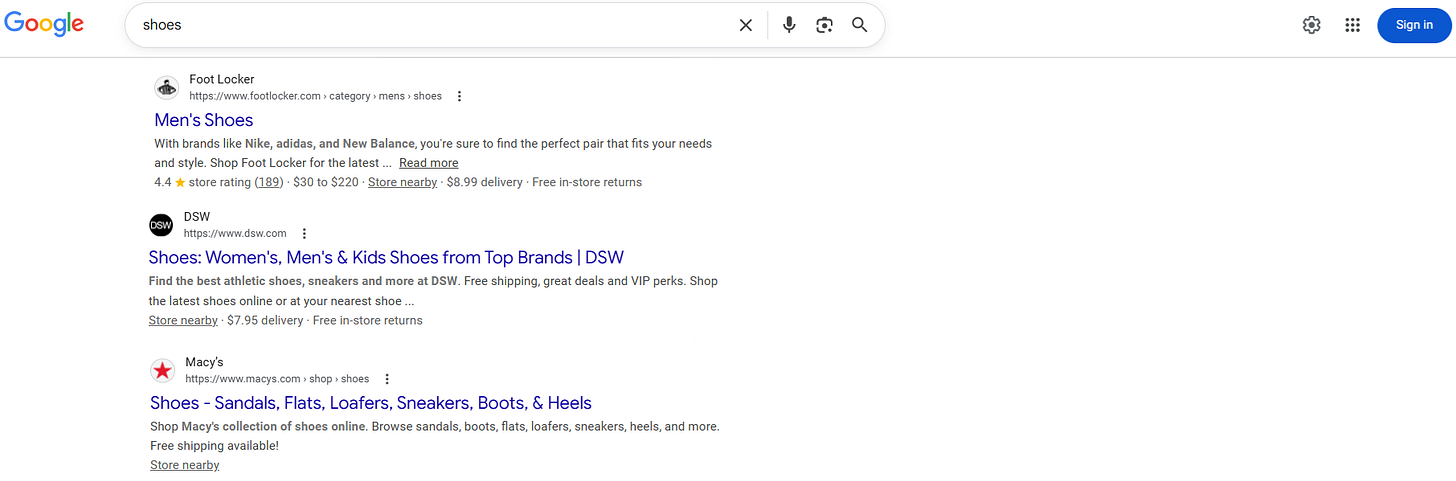1456x481 pixels.
Task: Open Google Lens image search icon
Action: click(x=824, y=25)
